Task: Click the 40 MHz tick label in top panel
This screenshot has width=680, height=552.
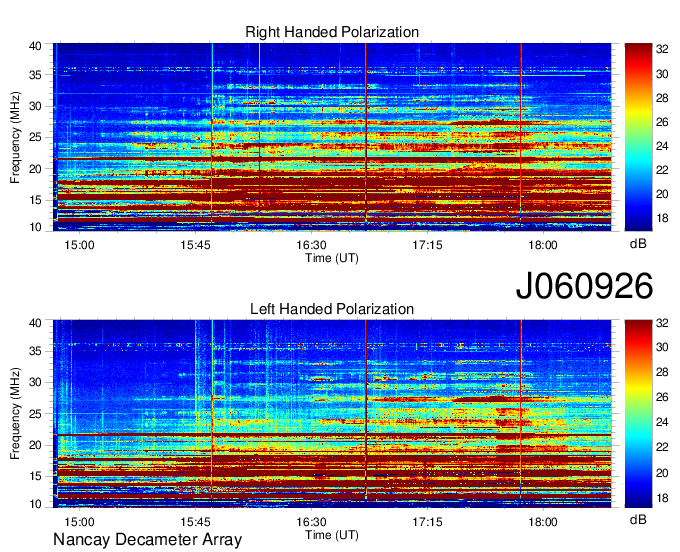Action: click(x=36, y=46)
